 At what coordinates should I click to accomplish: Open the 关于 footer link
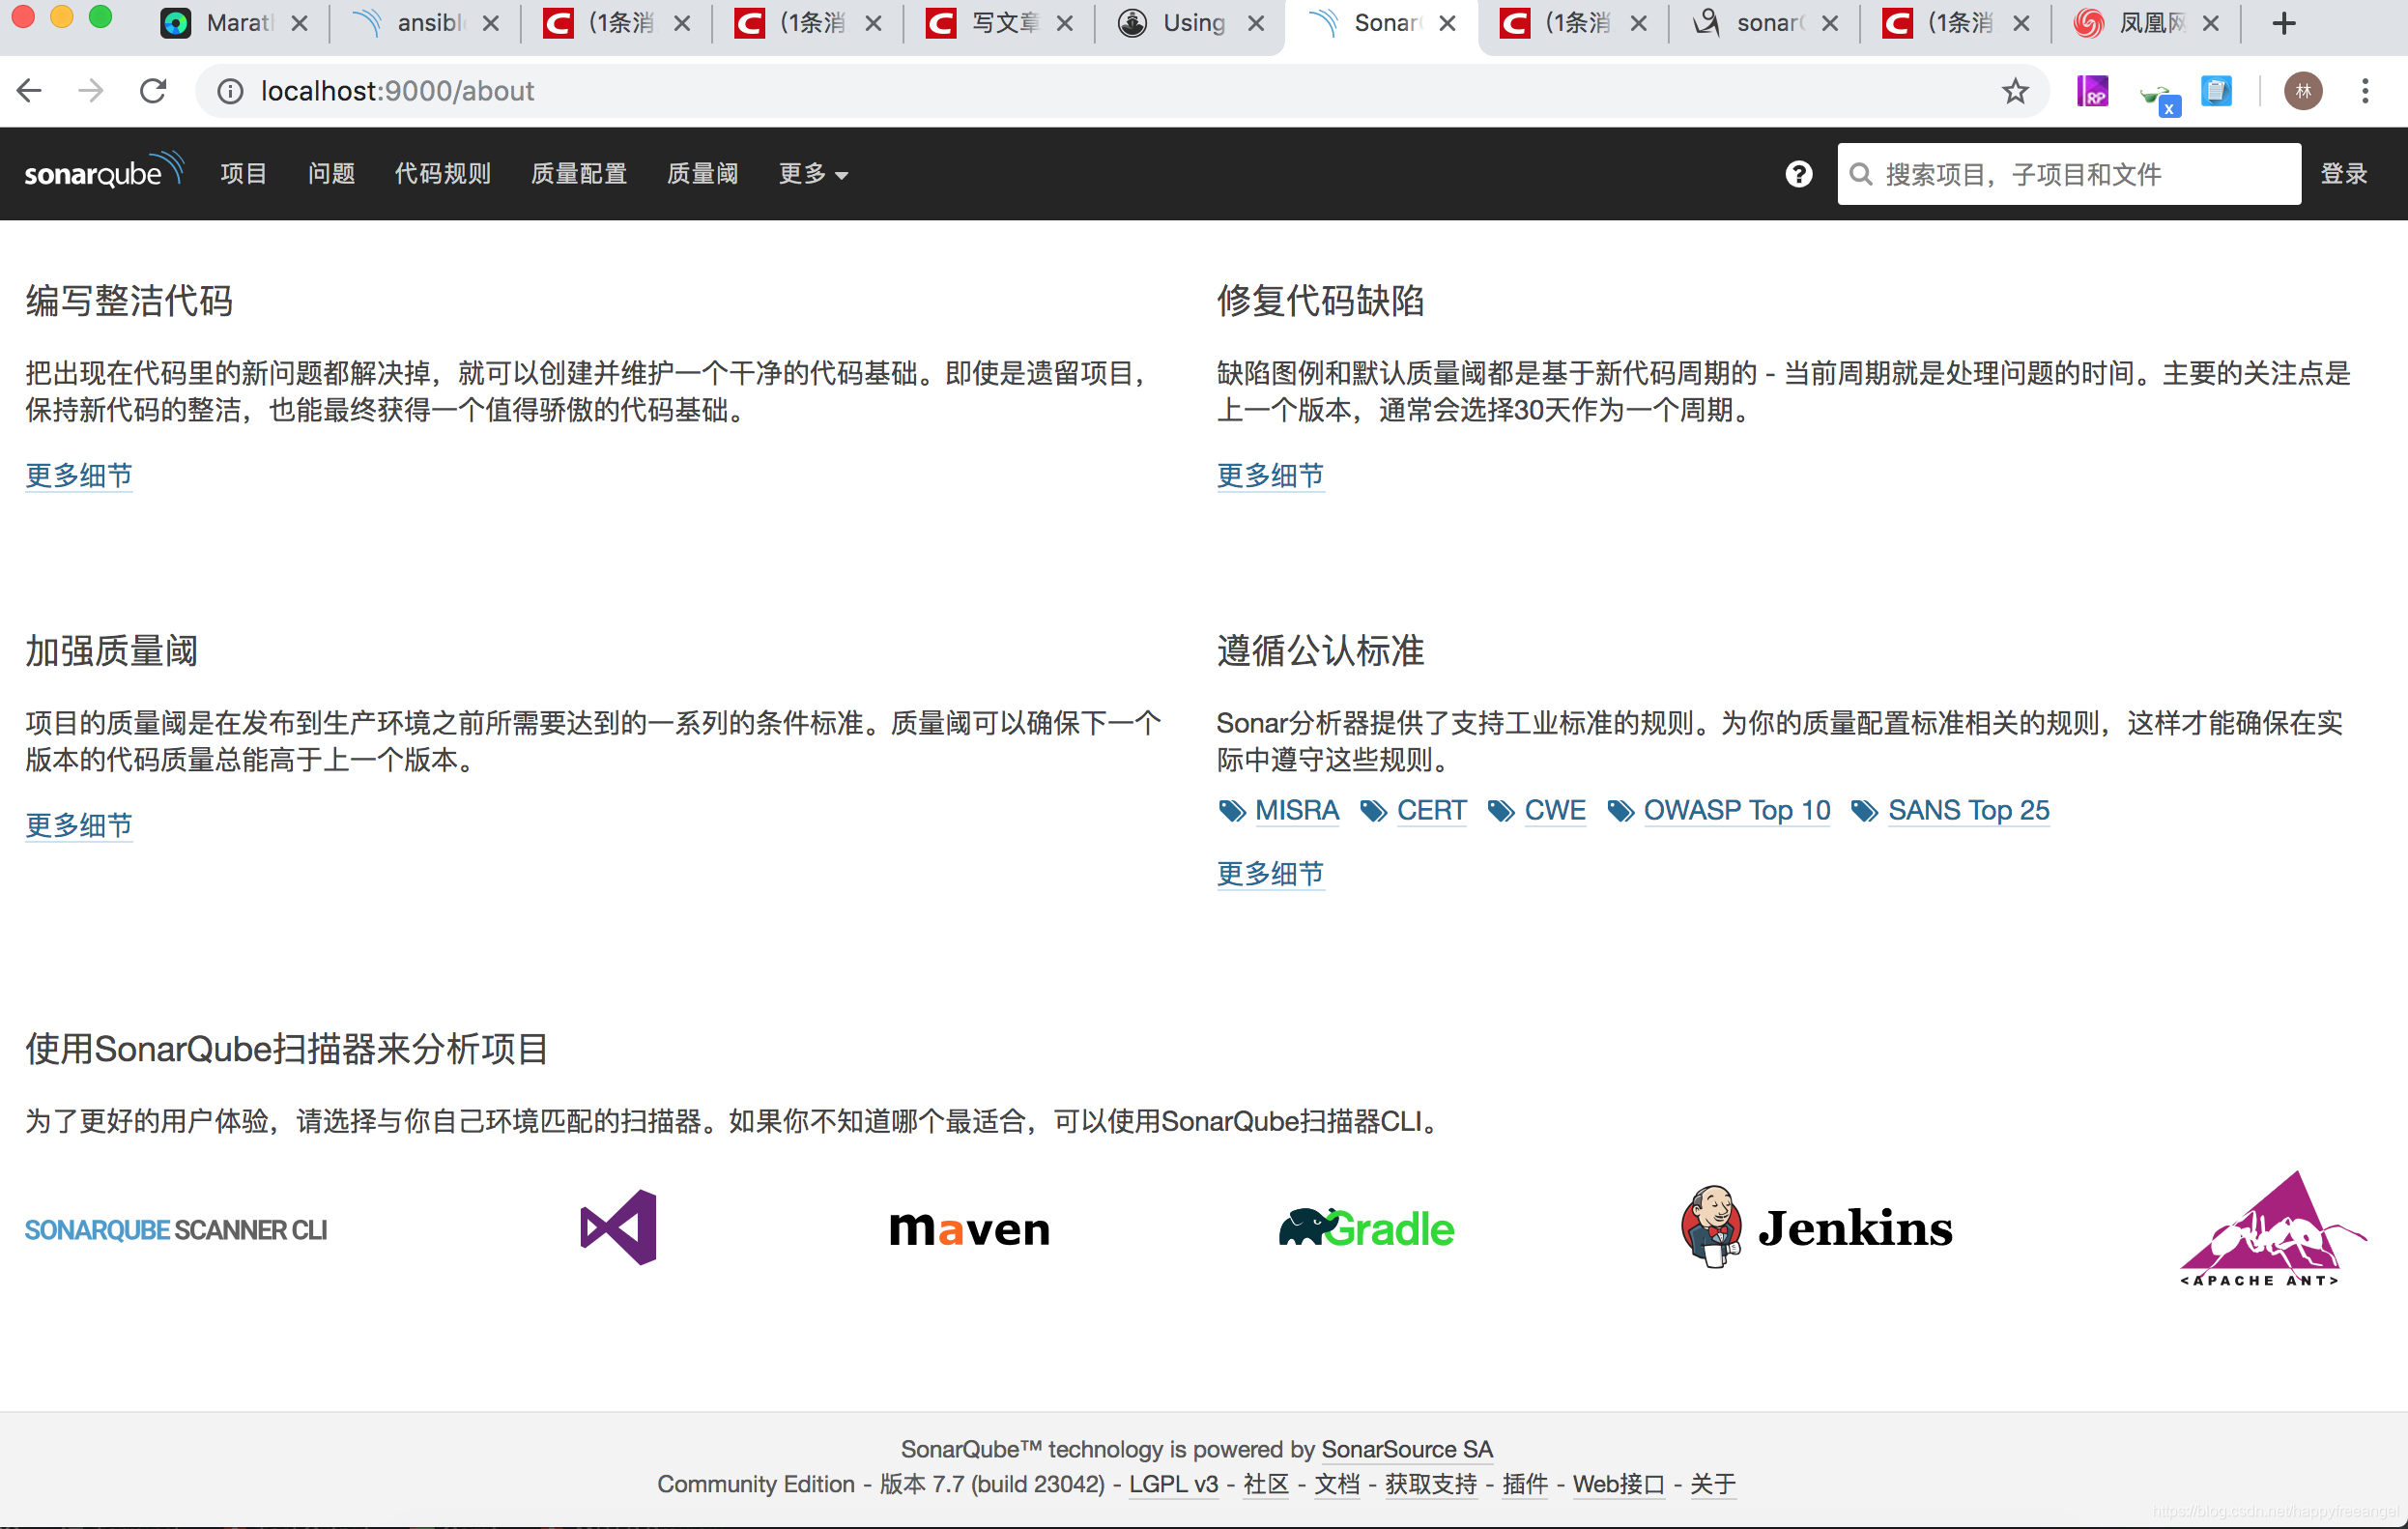click(1712, 1484)
